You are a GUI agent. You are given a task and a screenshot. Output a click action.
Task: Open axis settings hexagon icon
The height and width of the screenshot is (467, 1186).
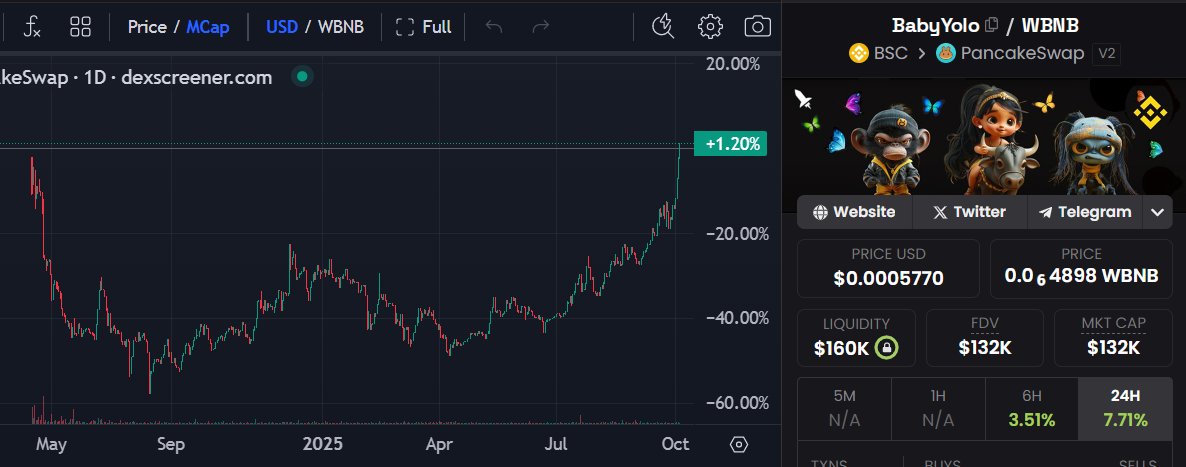pyautogui.click(x=739, y=444)
